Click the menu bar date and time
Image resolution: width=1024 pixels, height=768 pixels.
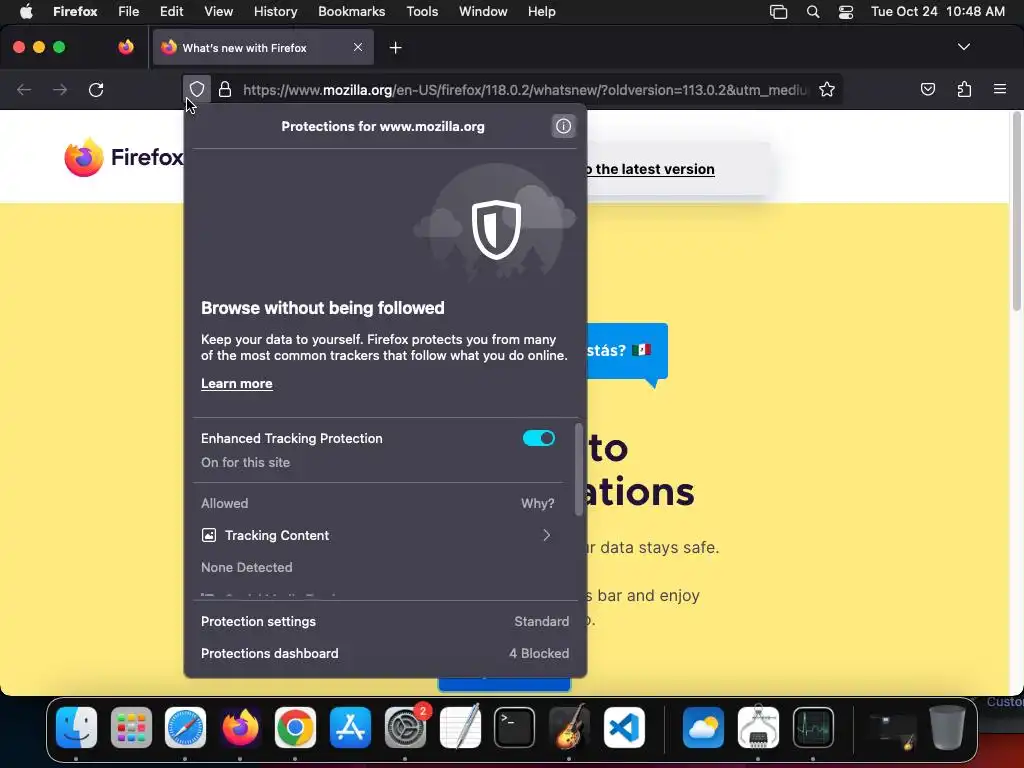point(938,11)
